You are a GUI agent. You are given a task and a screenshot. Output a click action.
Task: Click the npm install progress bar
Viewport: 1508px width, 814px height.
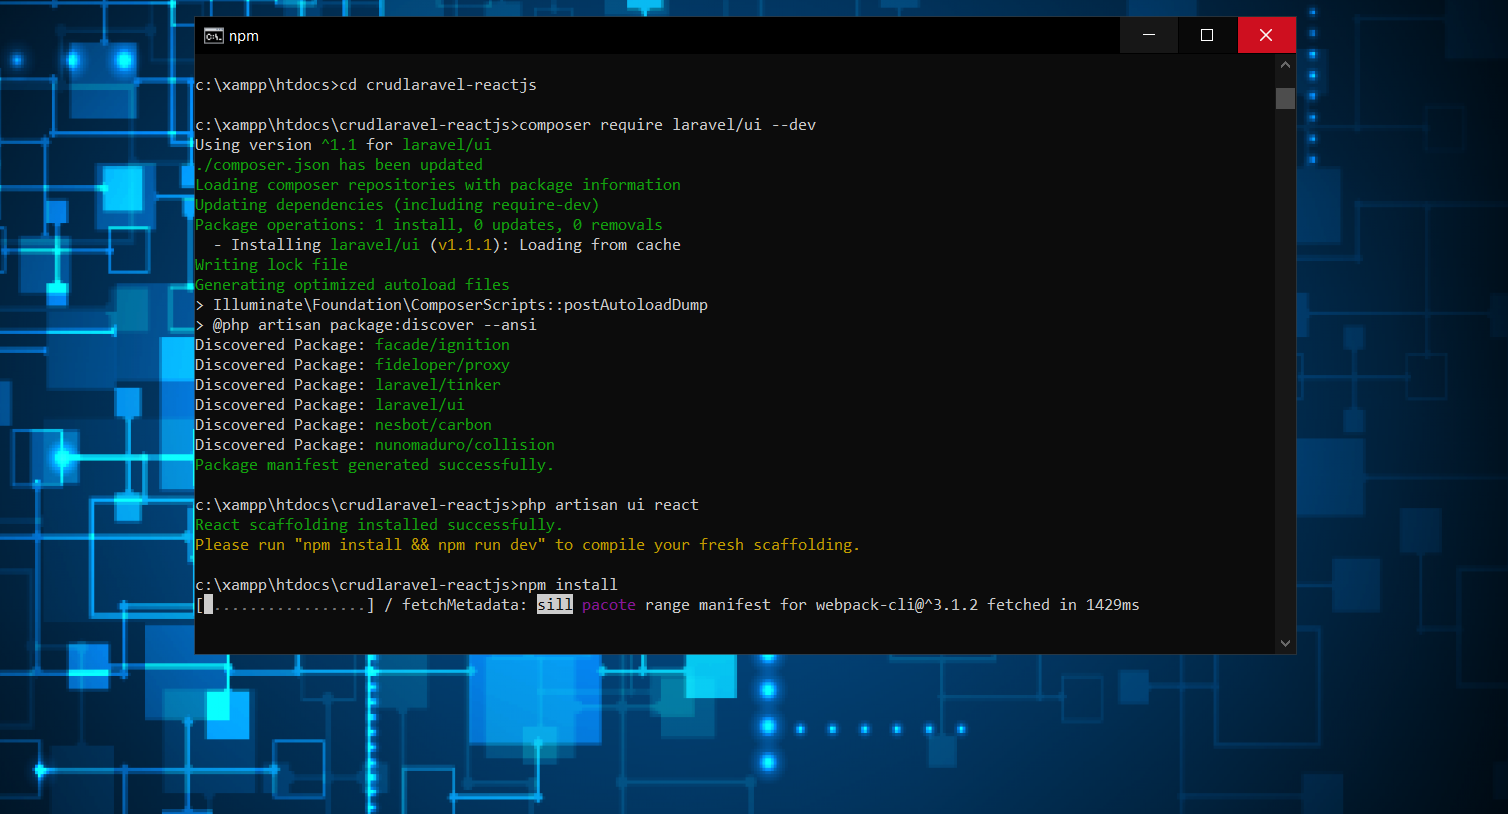285,605
